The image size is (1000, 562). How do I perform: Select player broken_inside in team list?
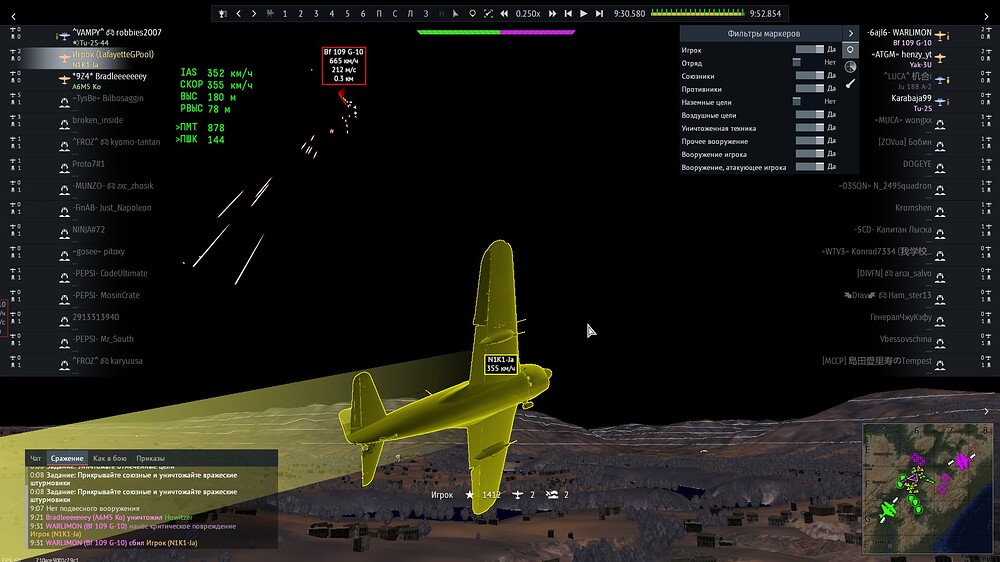(98, 120)
